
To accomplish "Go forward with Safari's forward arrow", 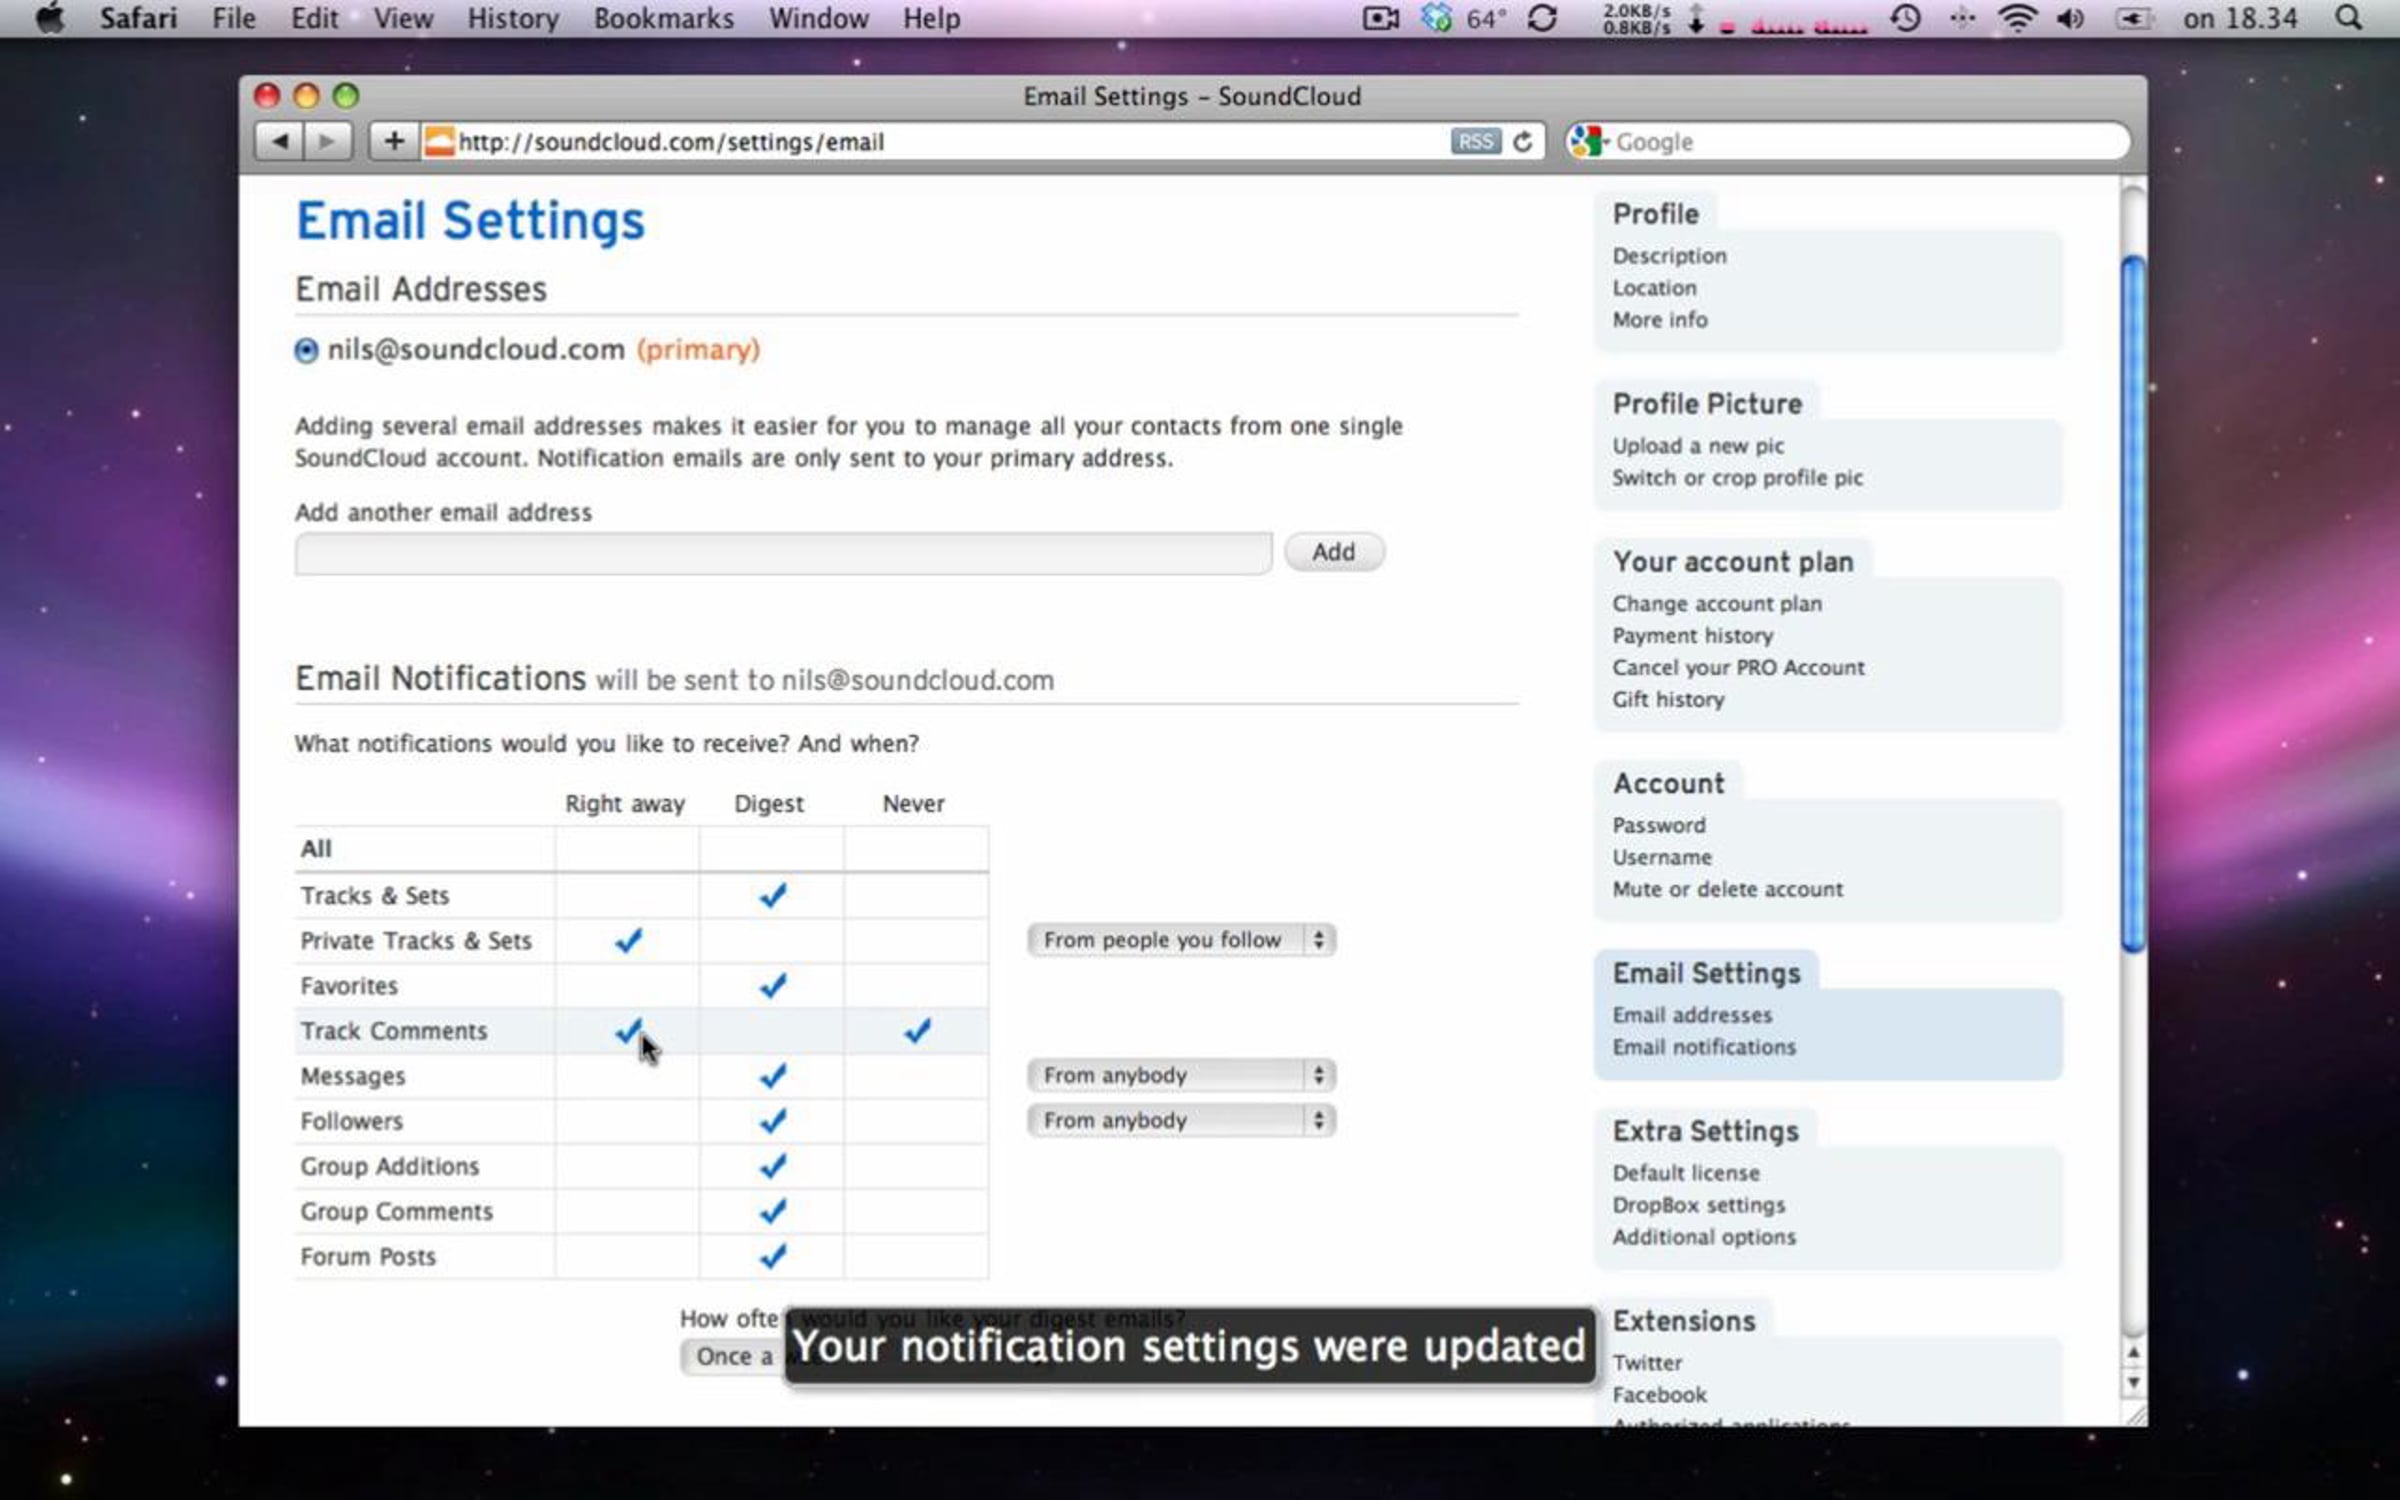I will pos(327,142).
